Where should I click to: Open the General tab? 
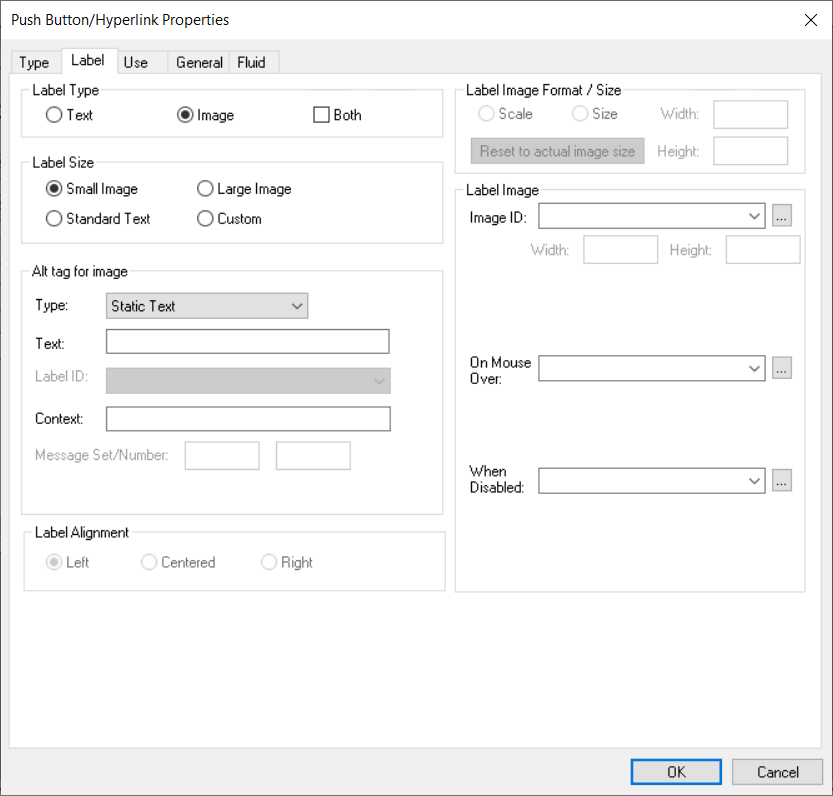[198, 62]
